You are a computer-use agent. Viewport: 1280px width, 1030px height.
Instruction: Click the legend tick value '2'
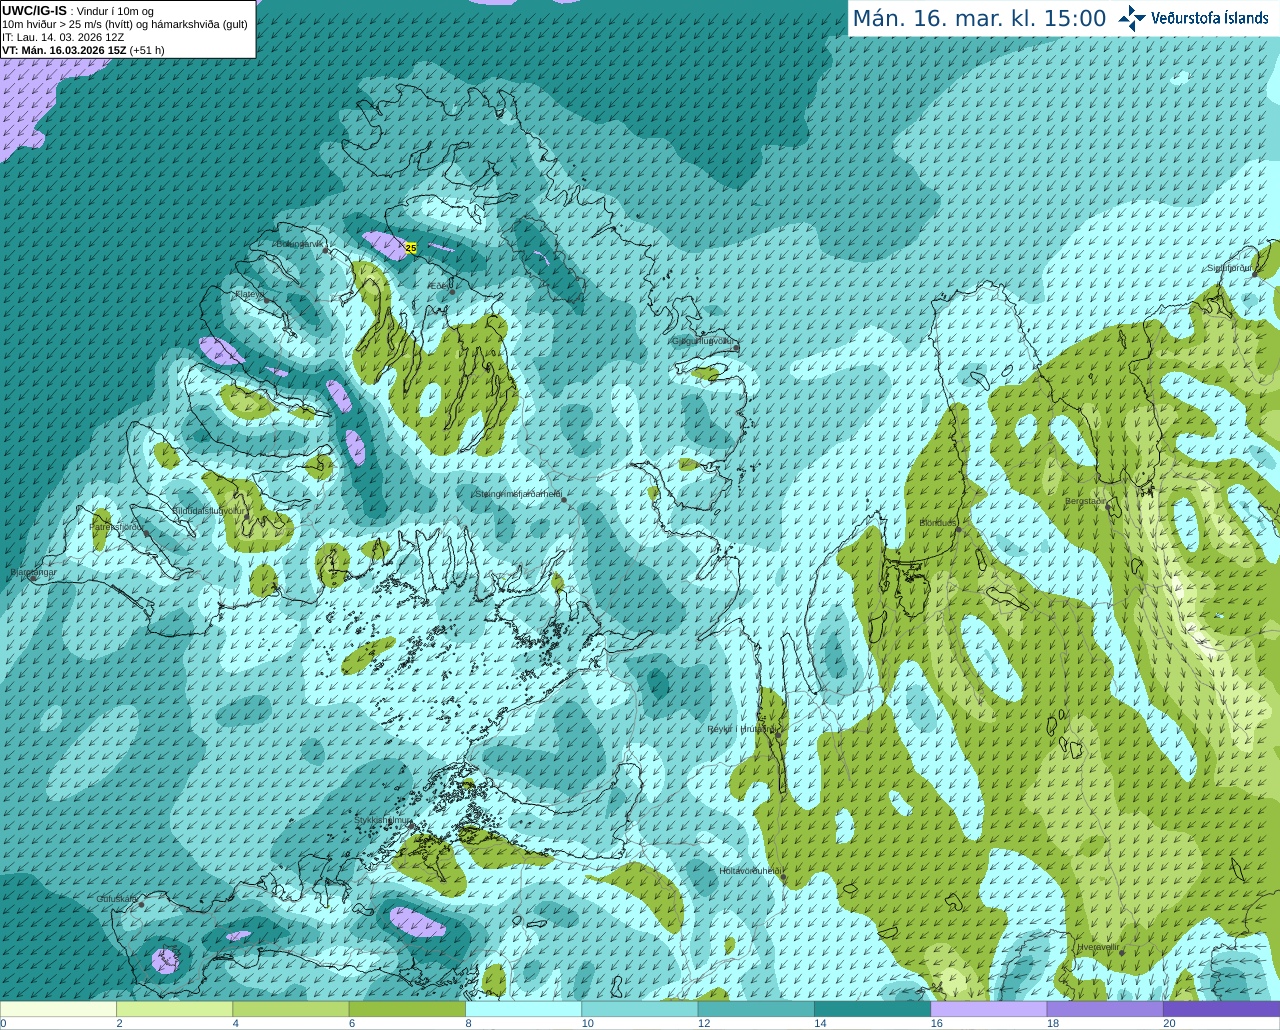point(119,1023)
